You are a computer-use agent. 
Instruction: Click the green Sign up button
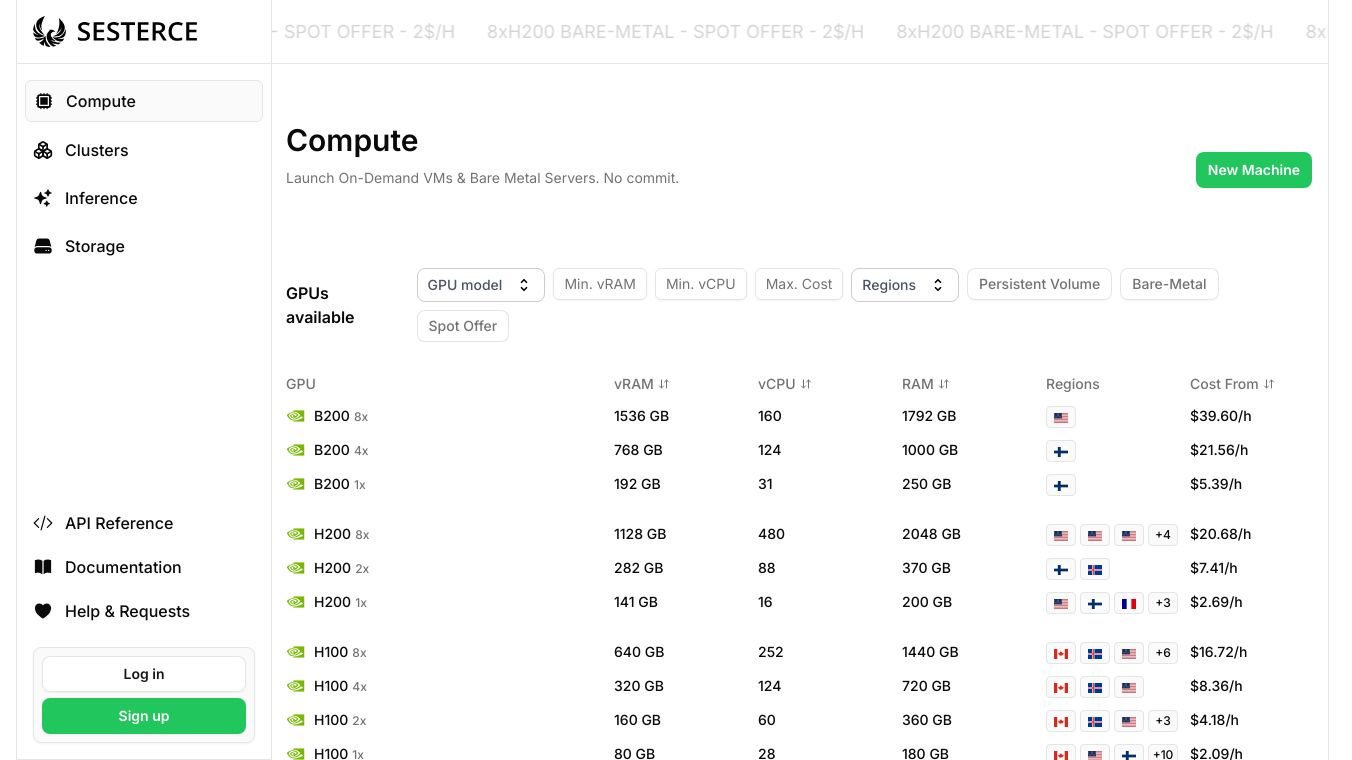[x=144, y=716]
